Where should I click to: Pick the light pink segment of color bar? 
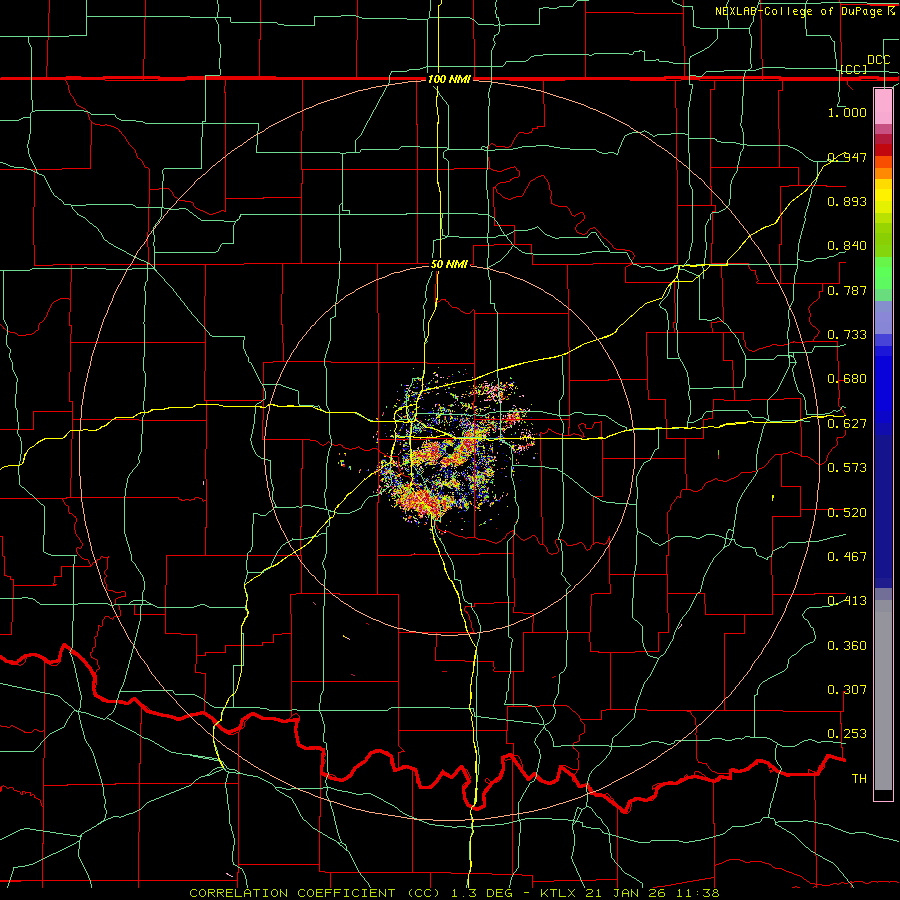(883, 106)
